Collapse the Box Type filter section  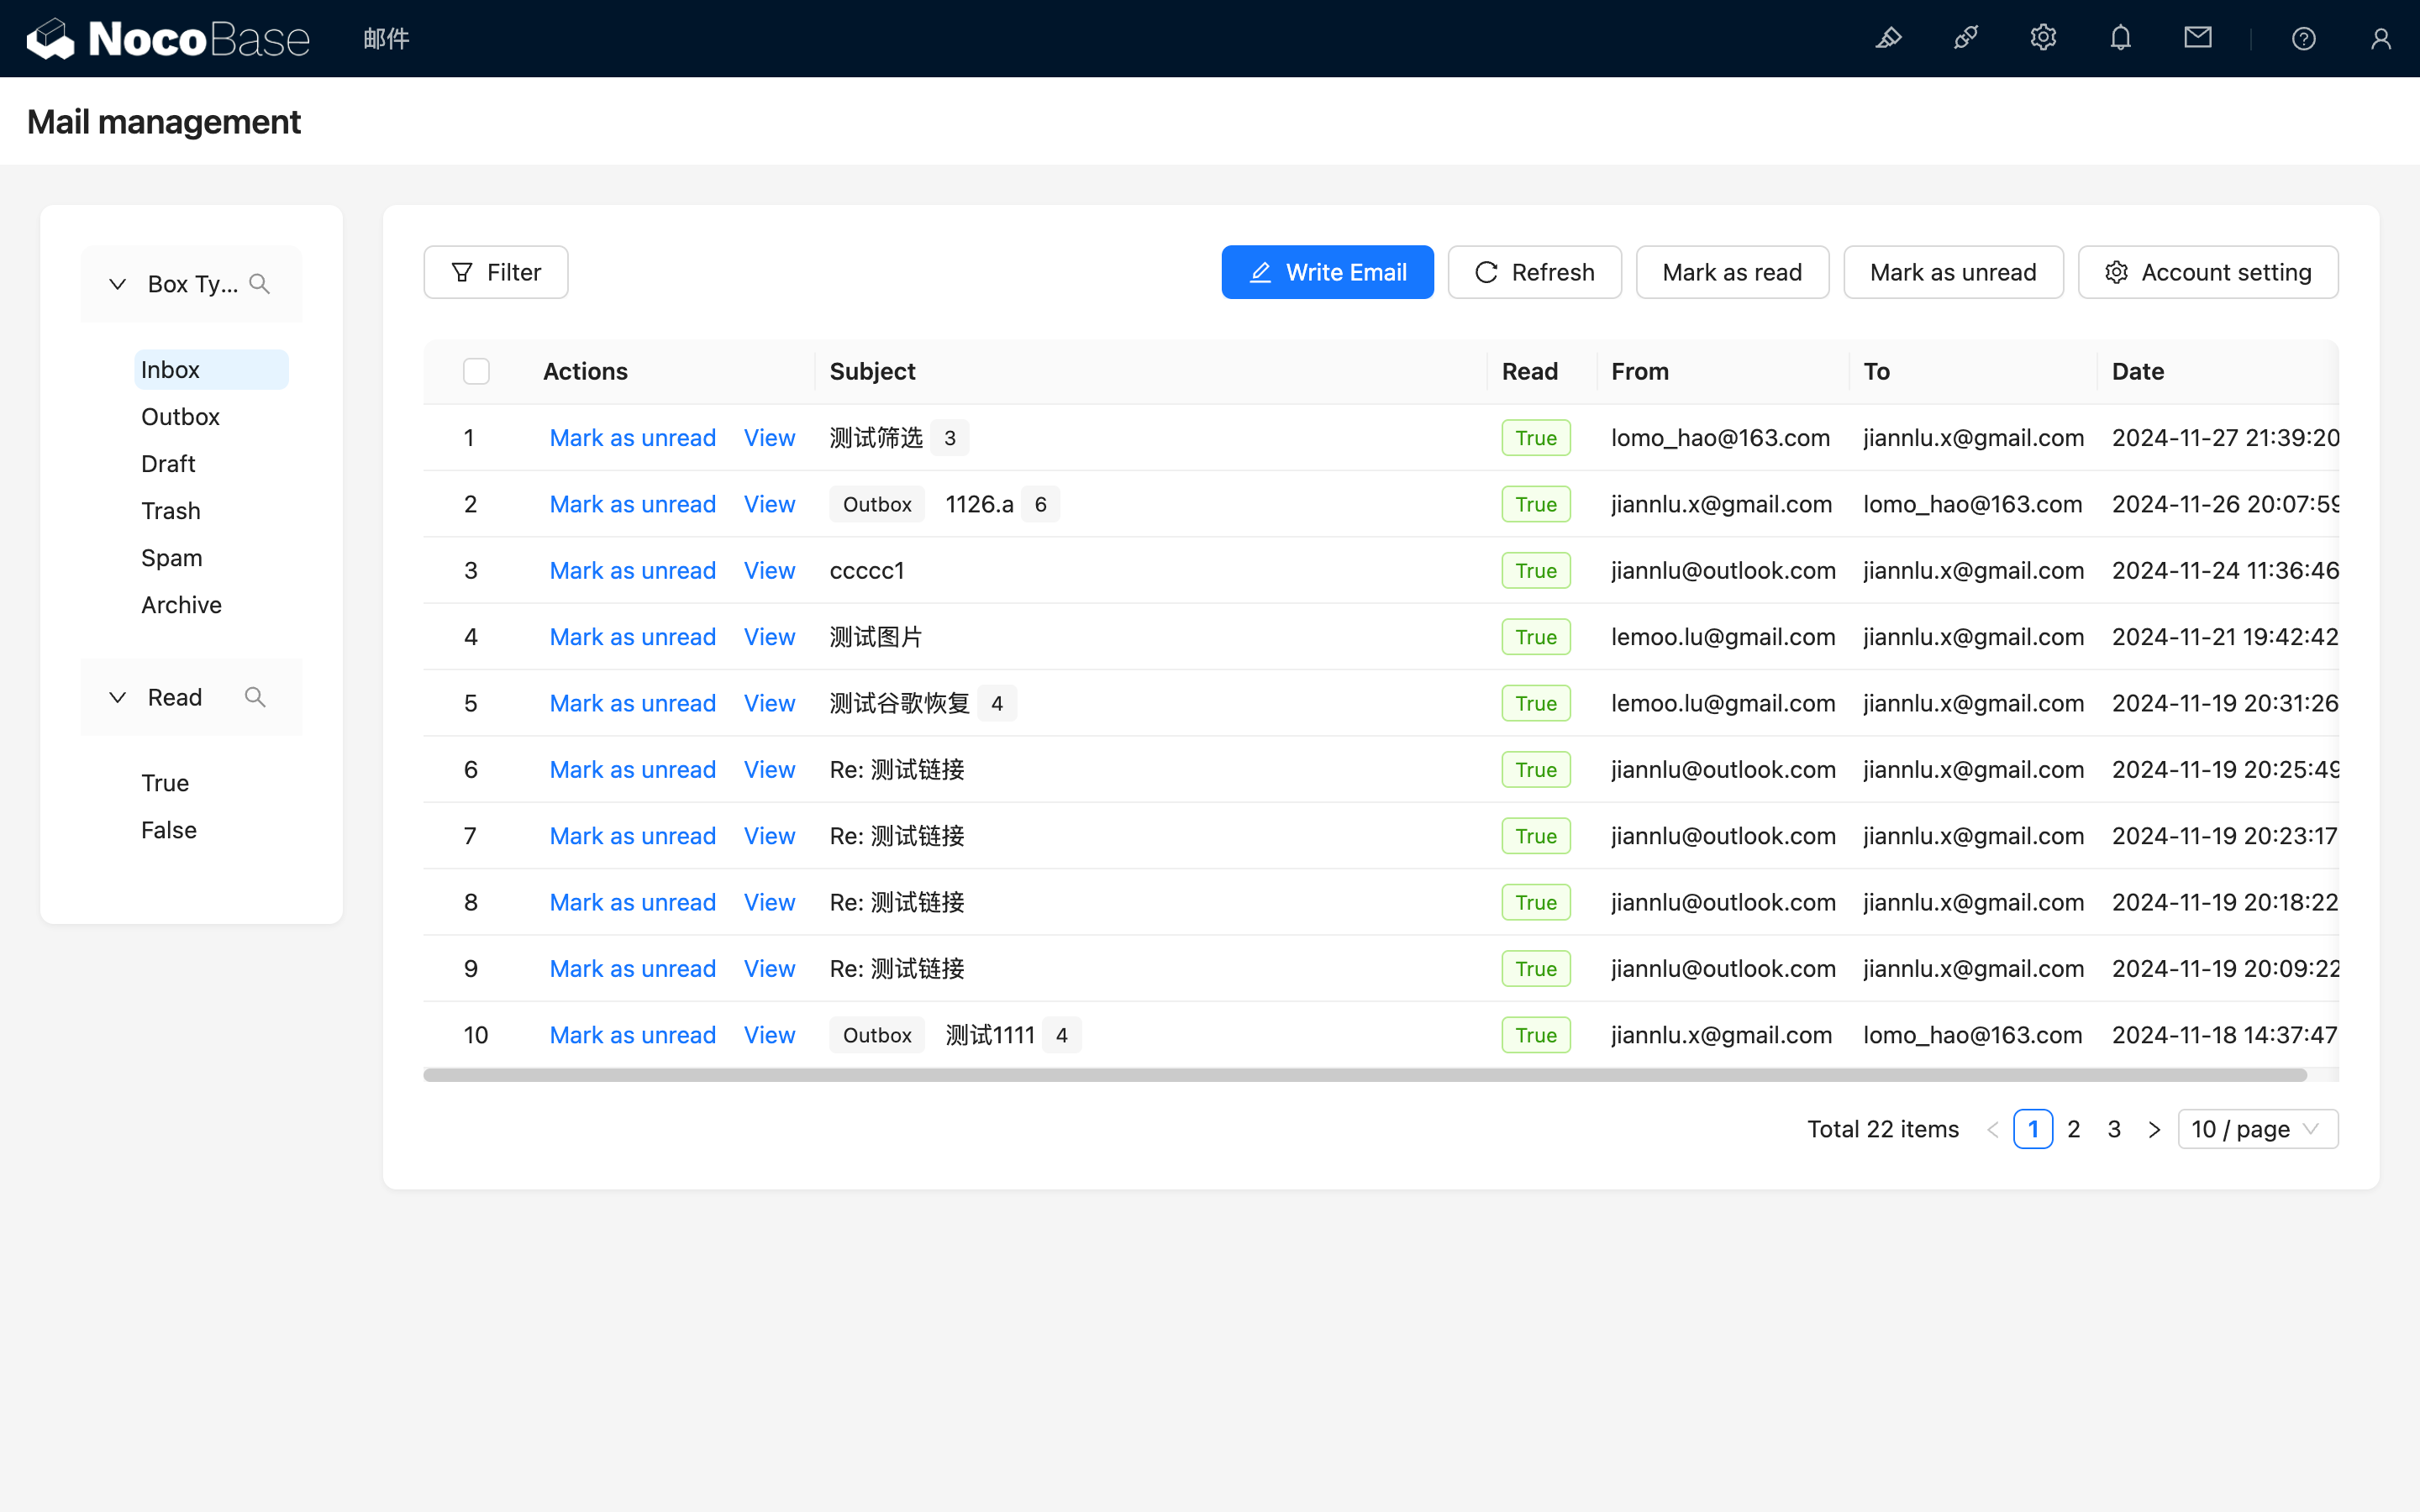coord(118,284)
